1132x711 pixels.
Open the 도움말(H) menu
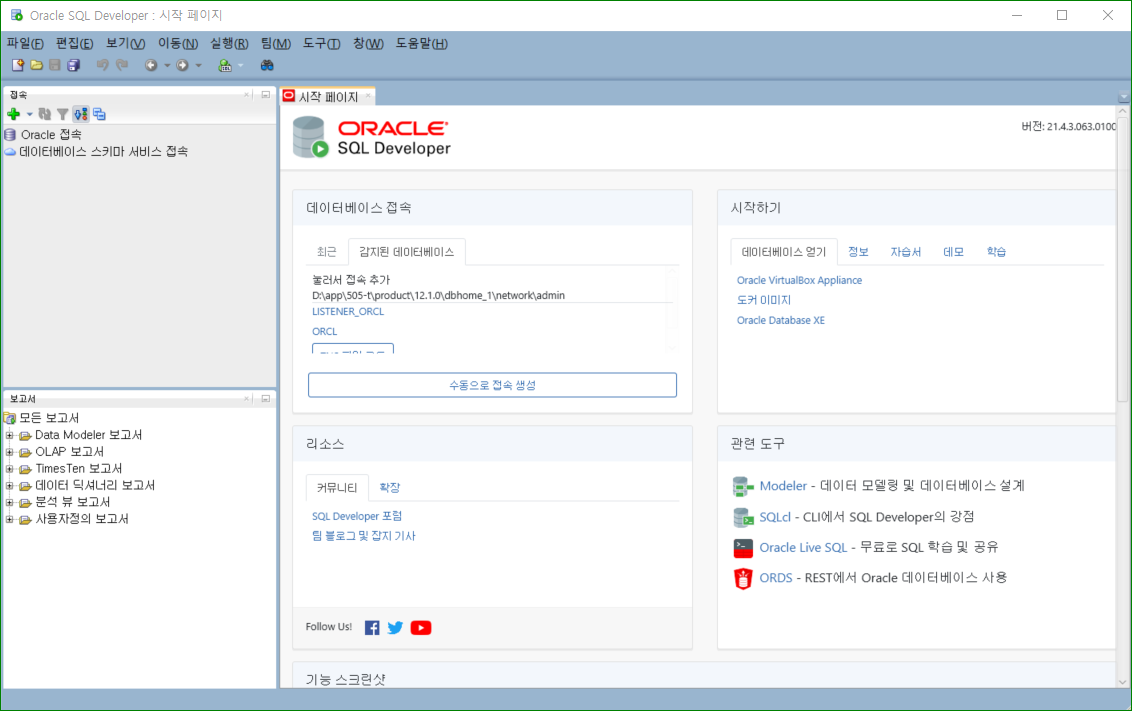tap(422, 43)
